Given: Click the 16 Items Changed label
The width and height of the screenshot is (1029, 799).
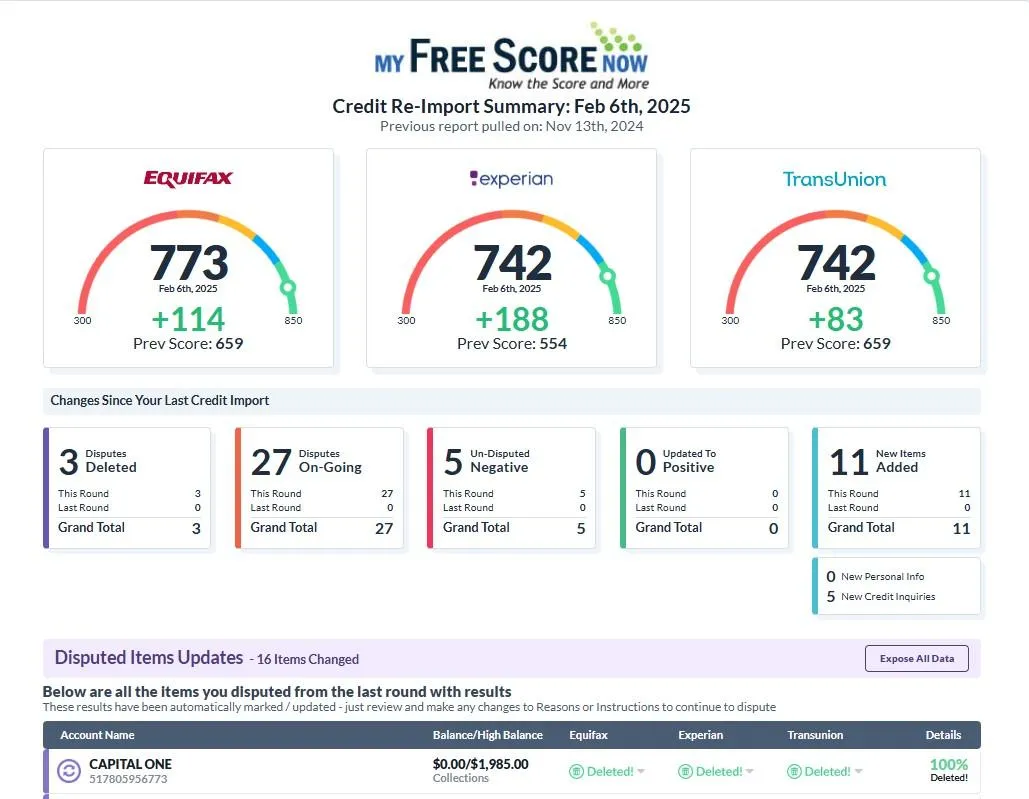Looking at the screenshot, I should (x=308, y=659).
